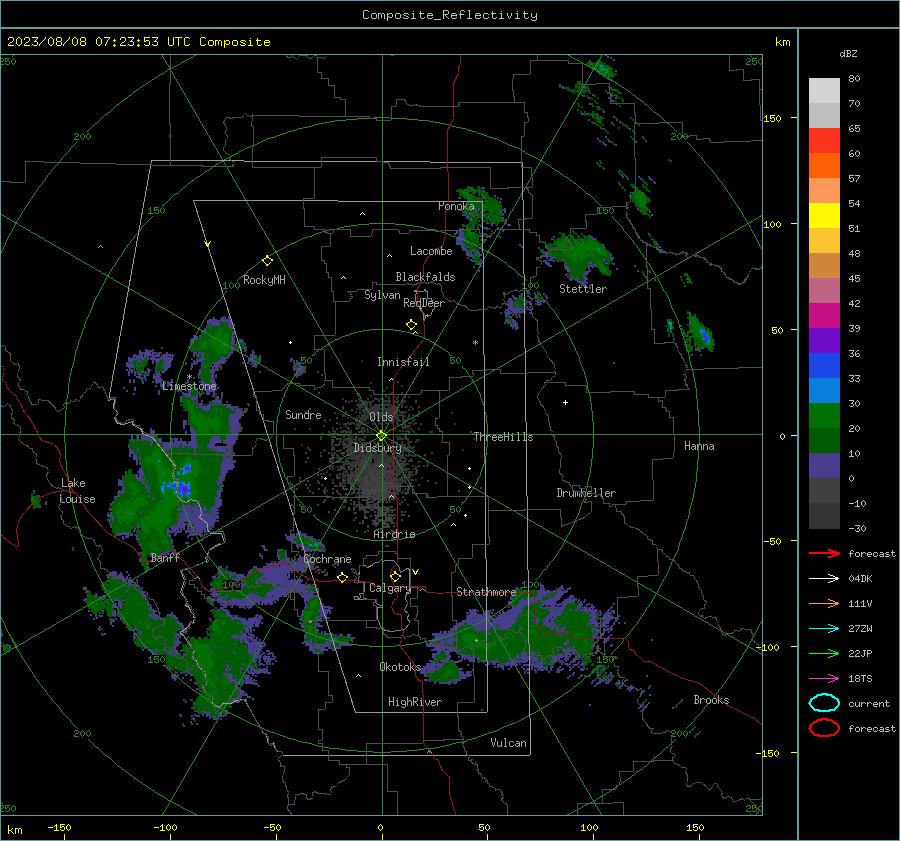The height and width of the screenshot is (841, 900).
Task: Click the Didsbury town label
Action: point(377,448)
